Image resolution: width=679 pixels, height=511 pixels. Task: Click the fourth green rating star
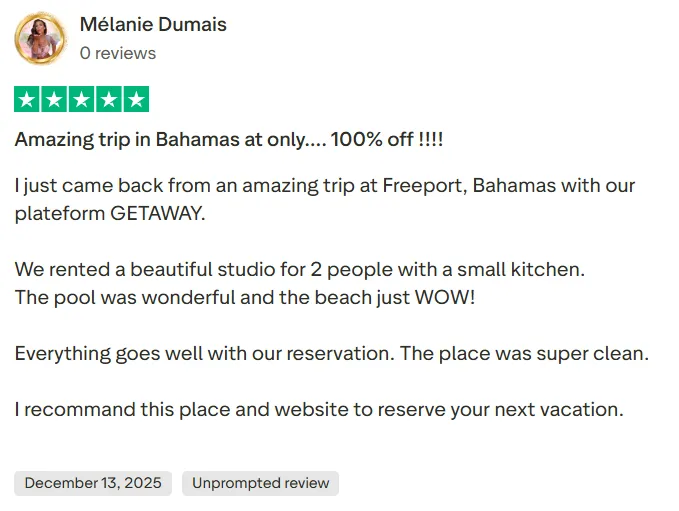pos(109,99)
